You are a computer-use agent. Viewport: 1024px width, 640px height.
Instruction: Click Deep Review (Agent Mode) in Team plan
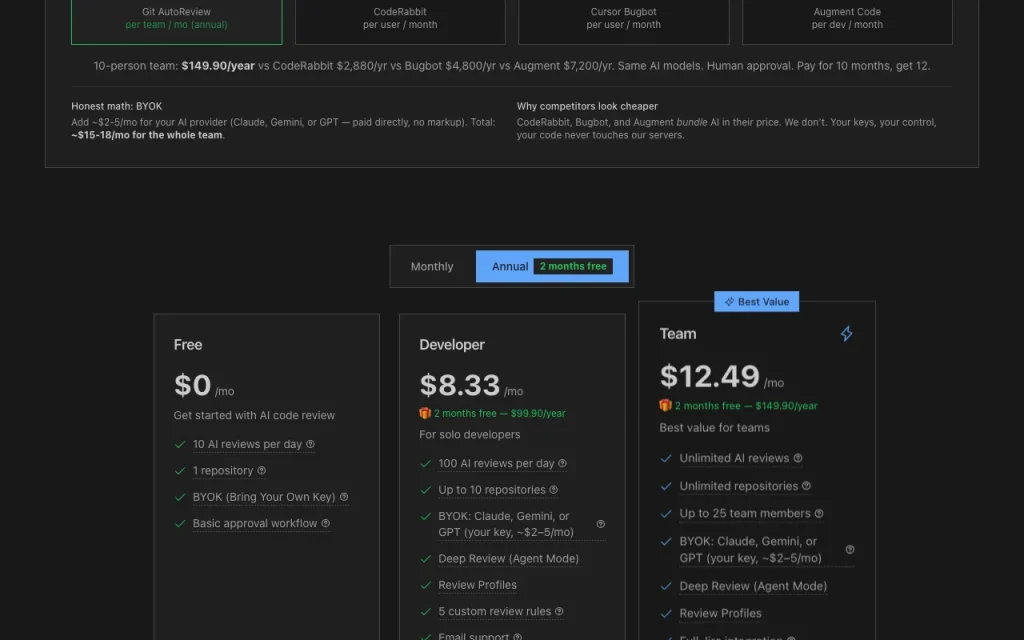pos(753,586)
